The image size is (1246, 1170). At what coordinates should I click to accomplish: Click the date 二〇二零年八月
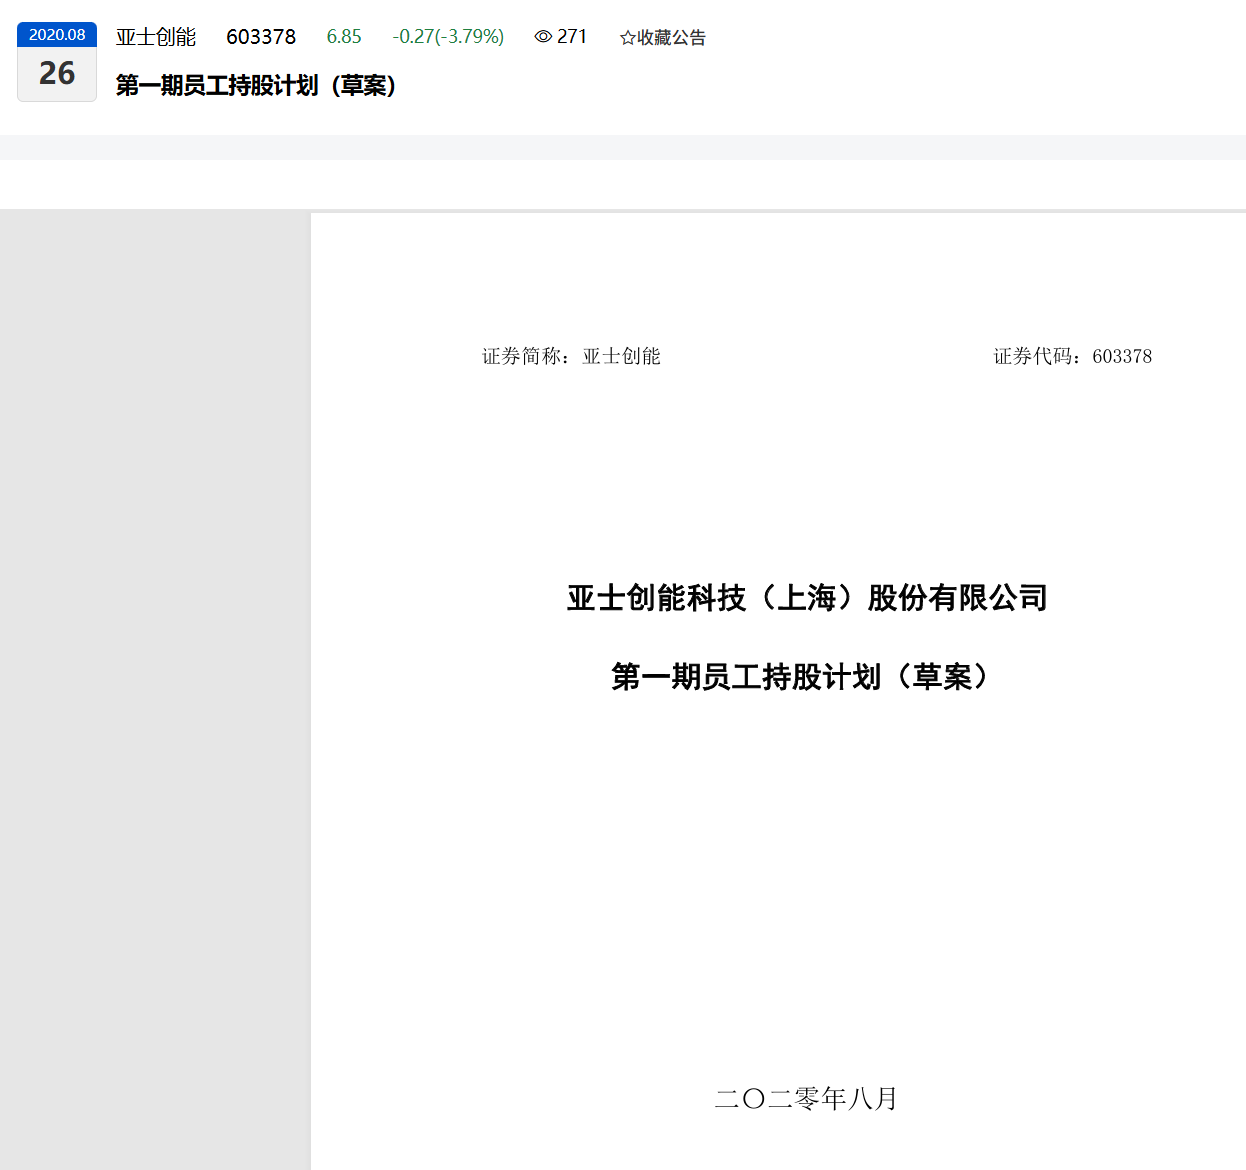click(x=806, y=1098)
